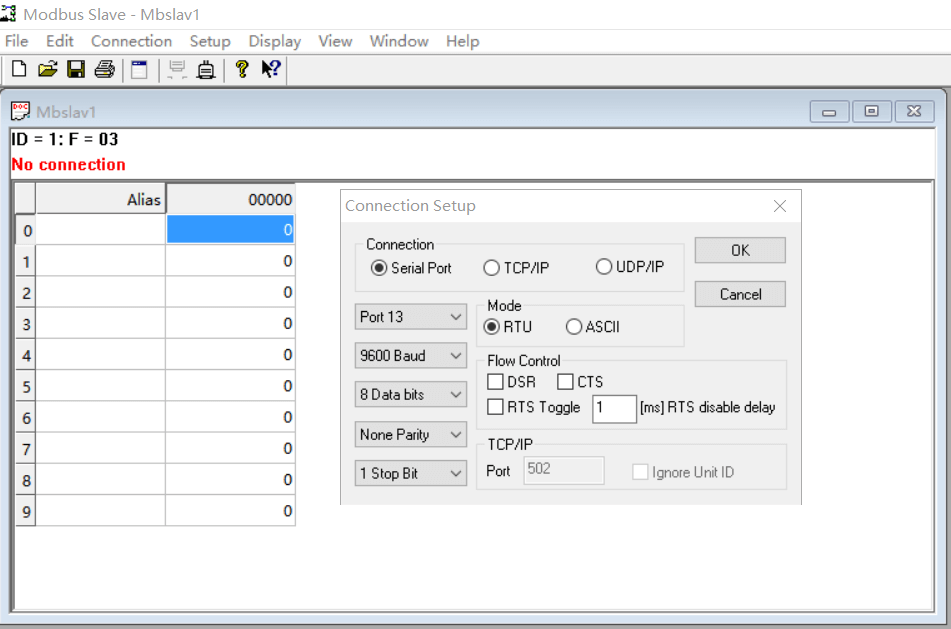Expand the 8 Data bits dropdown
The image size is (951, 629).
tap(411, 394)
